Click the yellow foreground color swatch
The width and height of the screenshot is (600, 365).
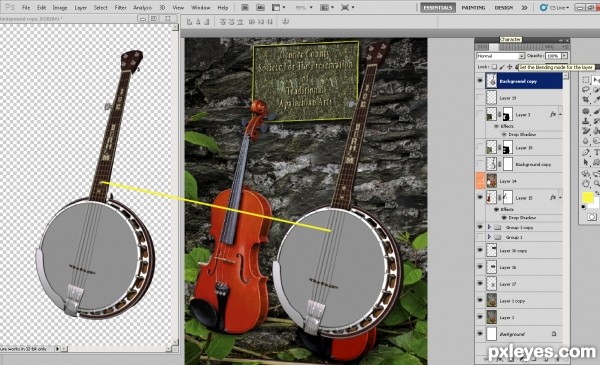587,197
